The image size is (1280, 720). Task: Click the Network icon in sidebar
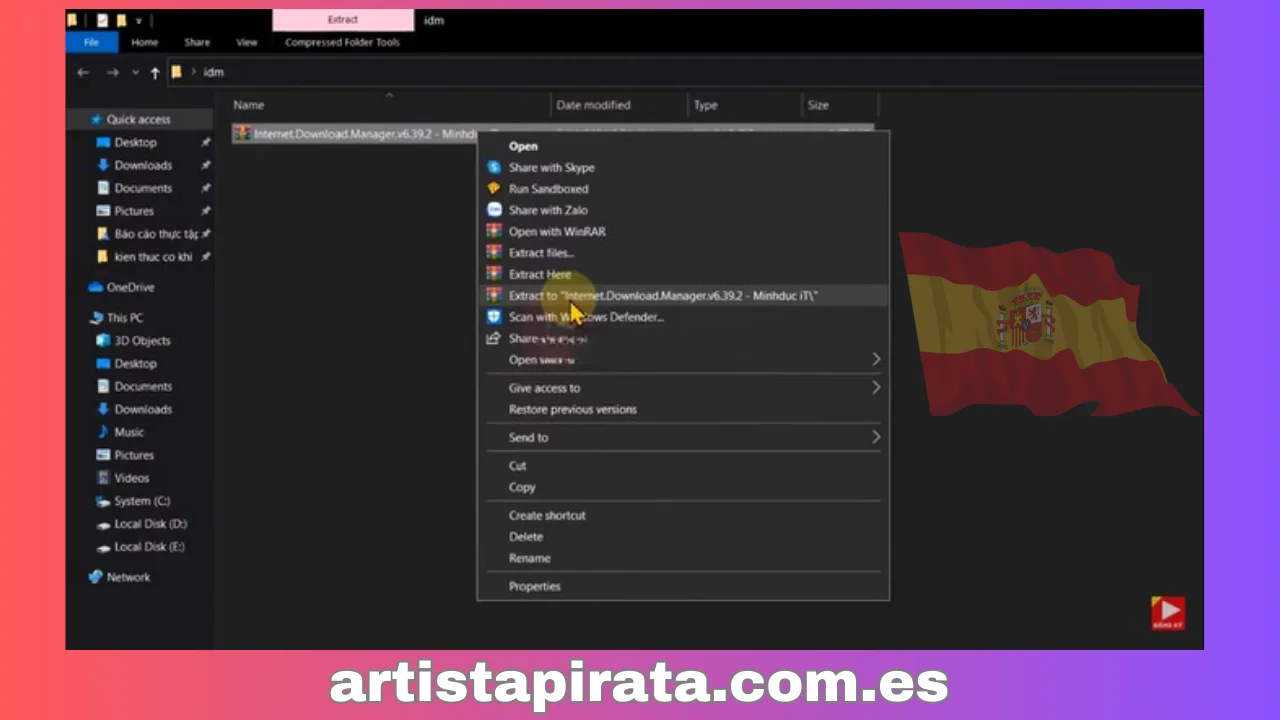pos(96,577)
